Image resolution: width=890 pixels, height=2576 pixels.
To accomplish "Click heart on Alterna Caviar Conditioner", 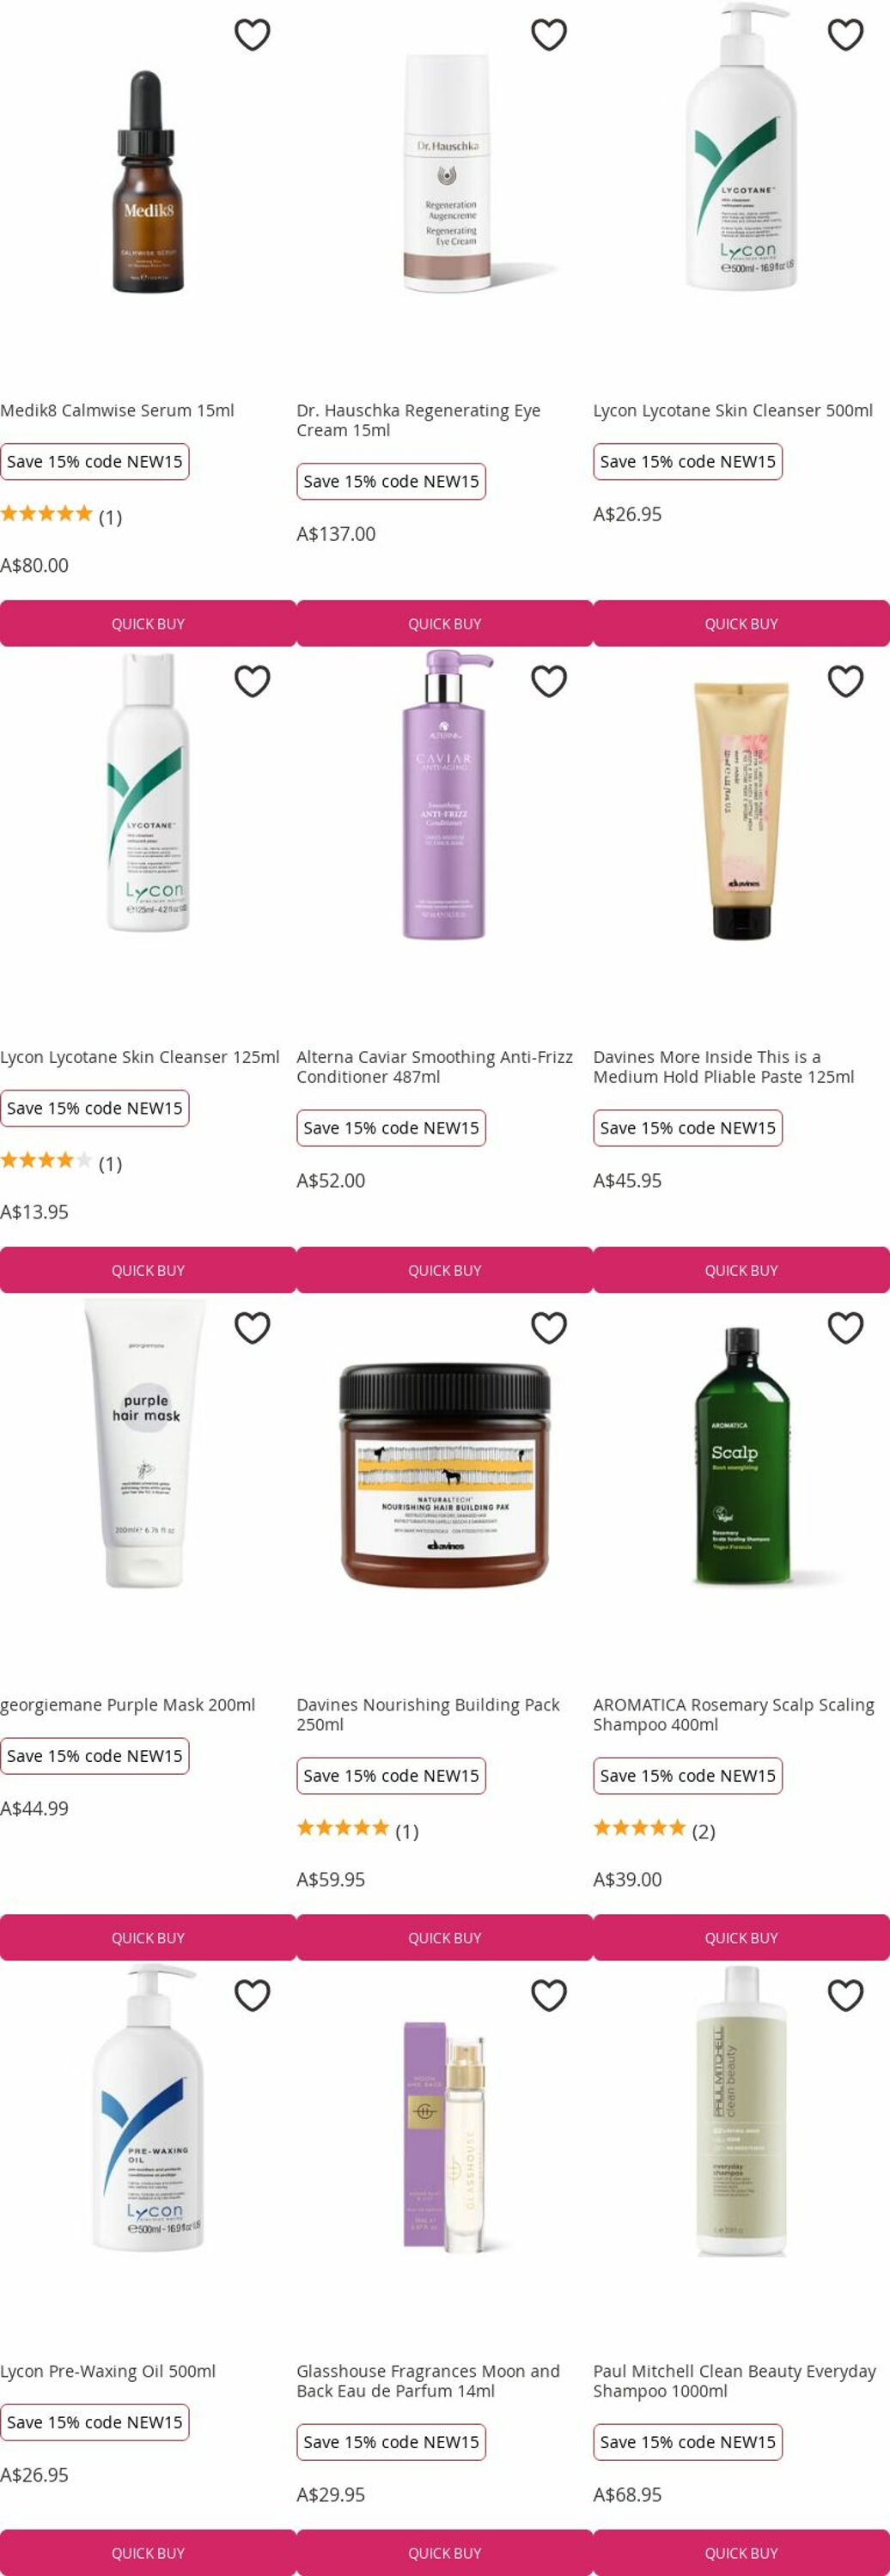I will coord(549,681).
